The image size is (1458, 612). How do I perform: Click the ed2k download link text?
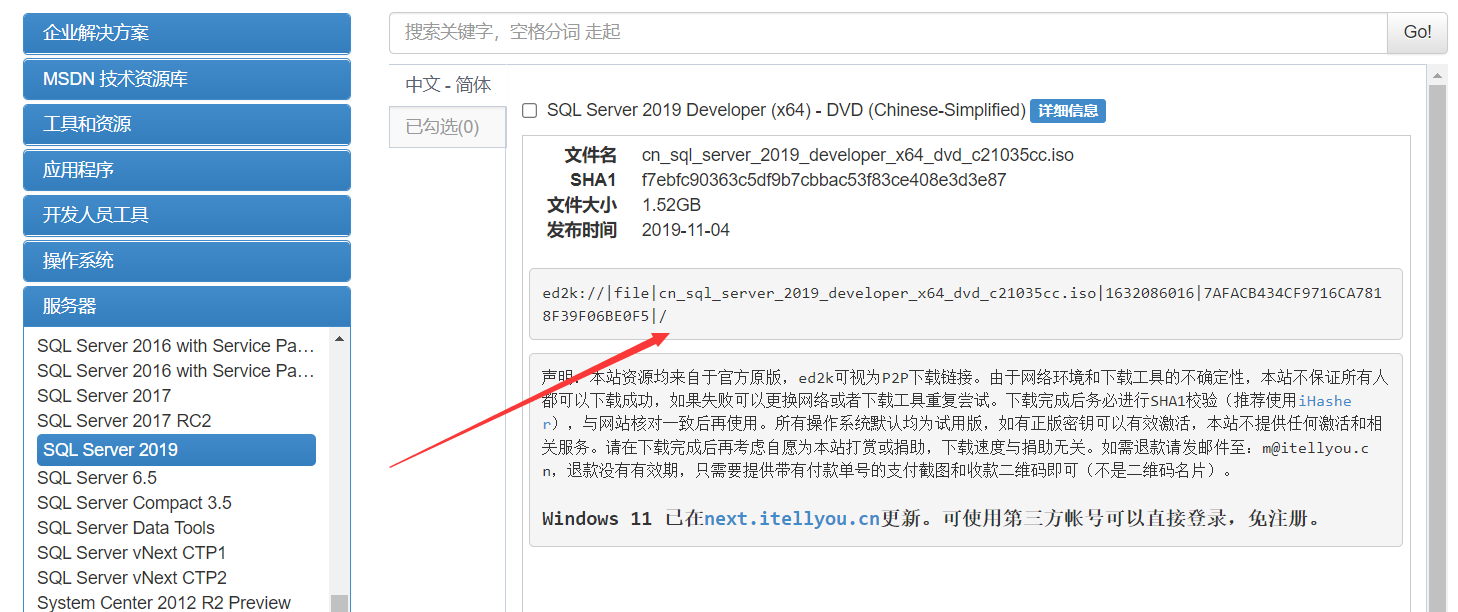point(962,305)
